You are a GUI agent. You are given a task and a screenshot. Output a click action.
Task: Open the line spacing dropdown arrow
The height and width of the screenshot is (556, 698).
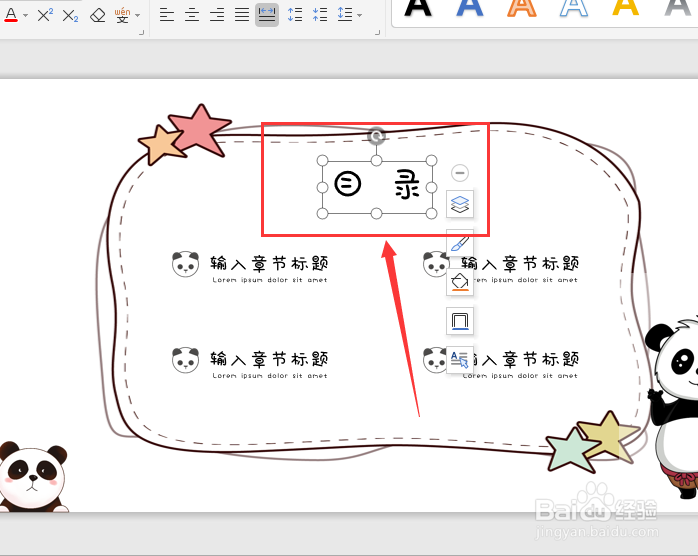pos(359,16)
